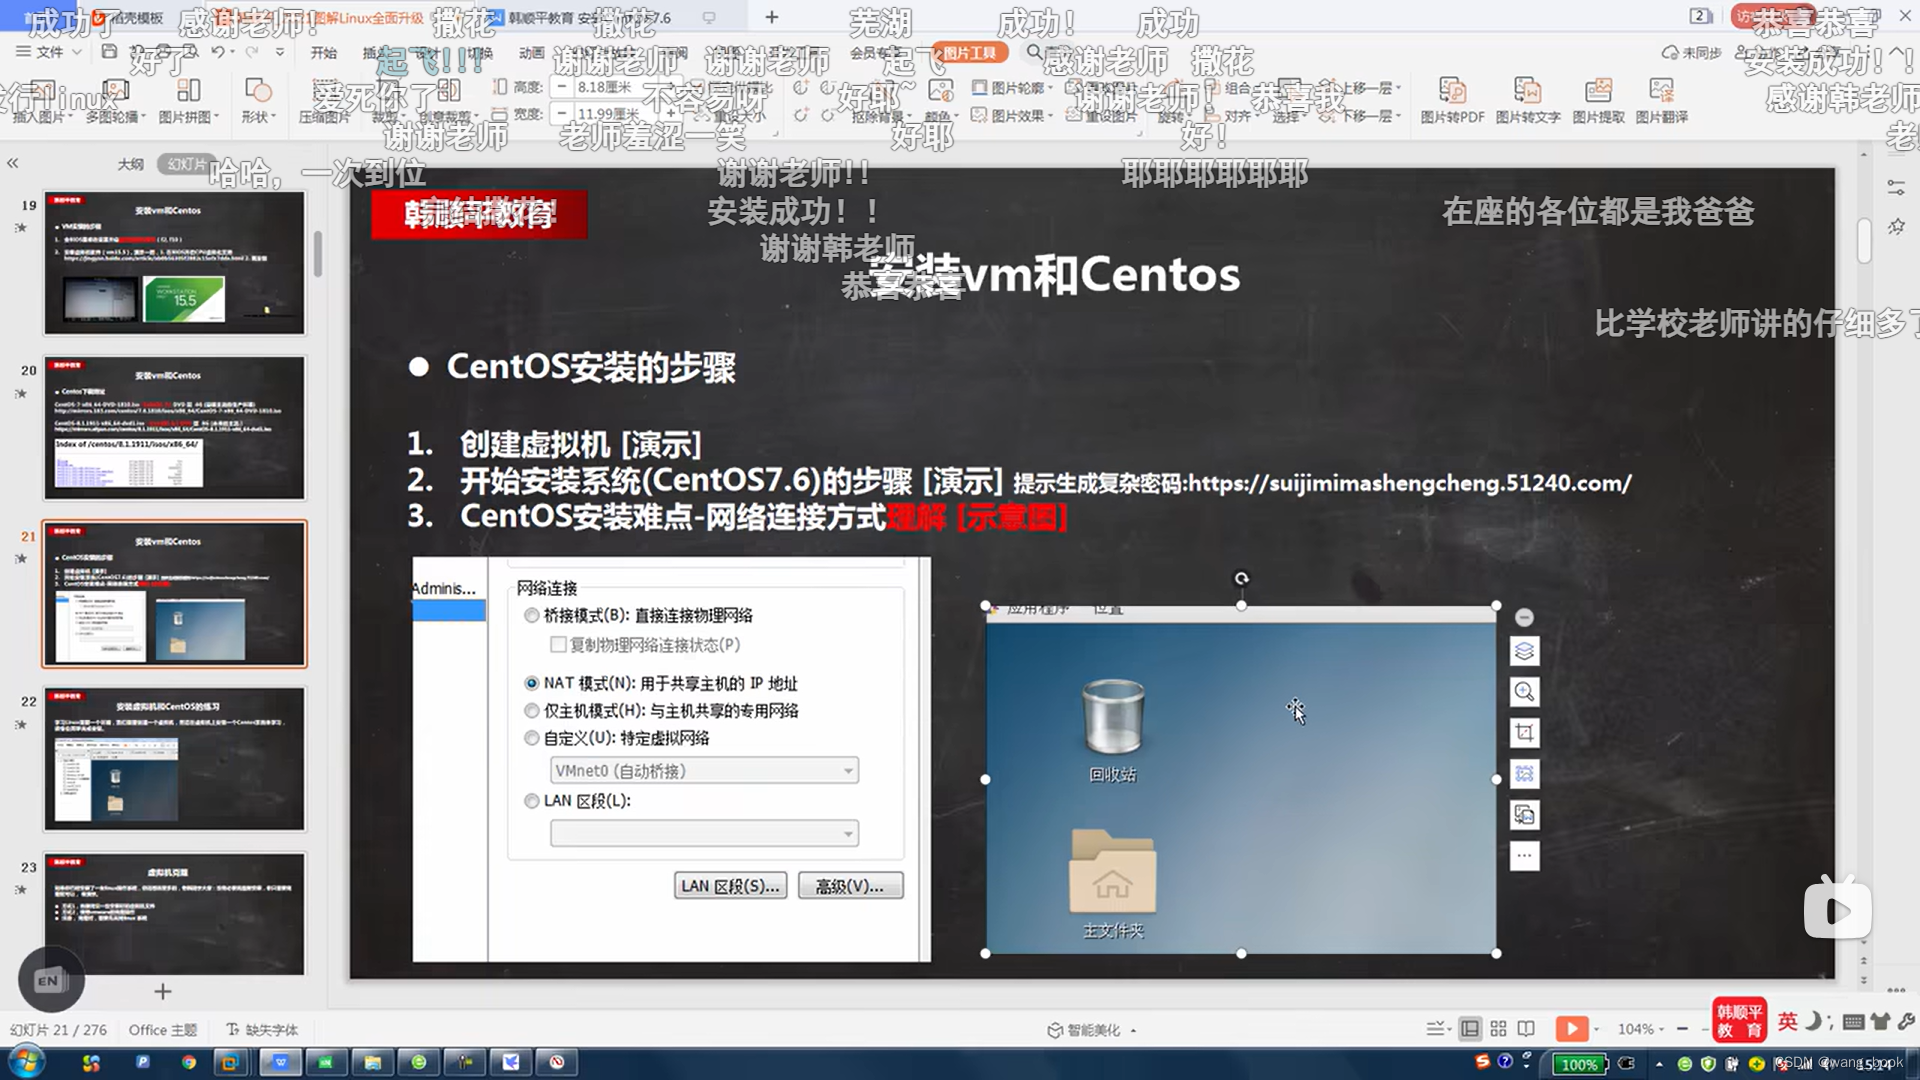Click the 未同步 sync button
The image size is (1920, 1080).
coord(1692,52)
